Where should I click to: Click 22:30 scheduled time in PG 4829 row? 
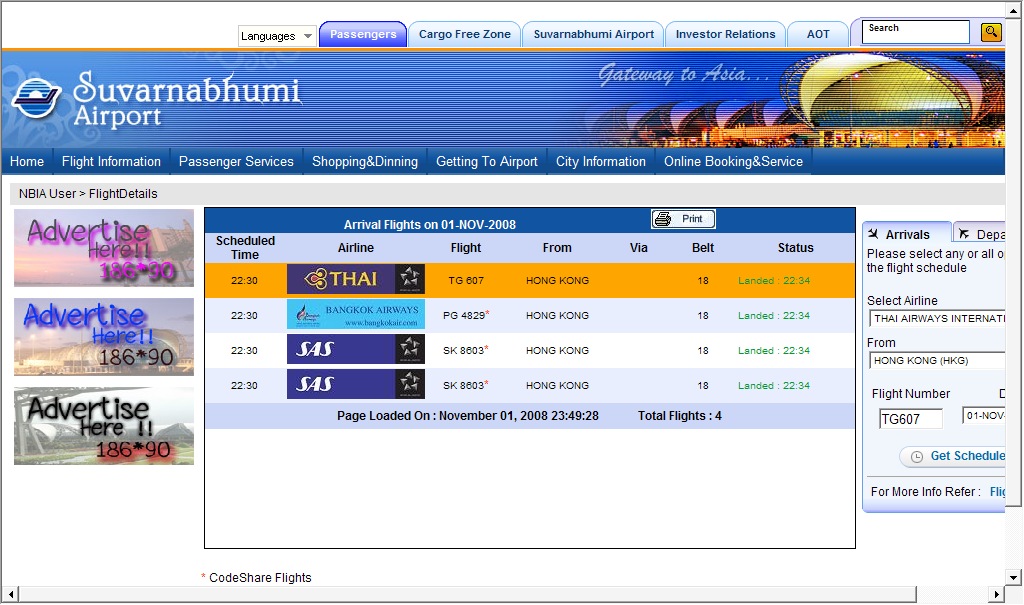244,316
